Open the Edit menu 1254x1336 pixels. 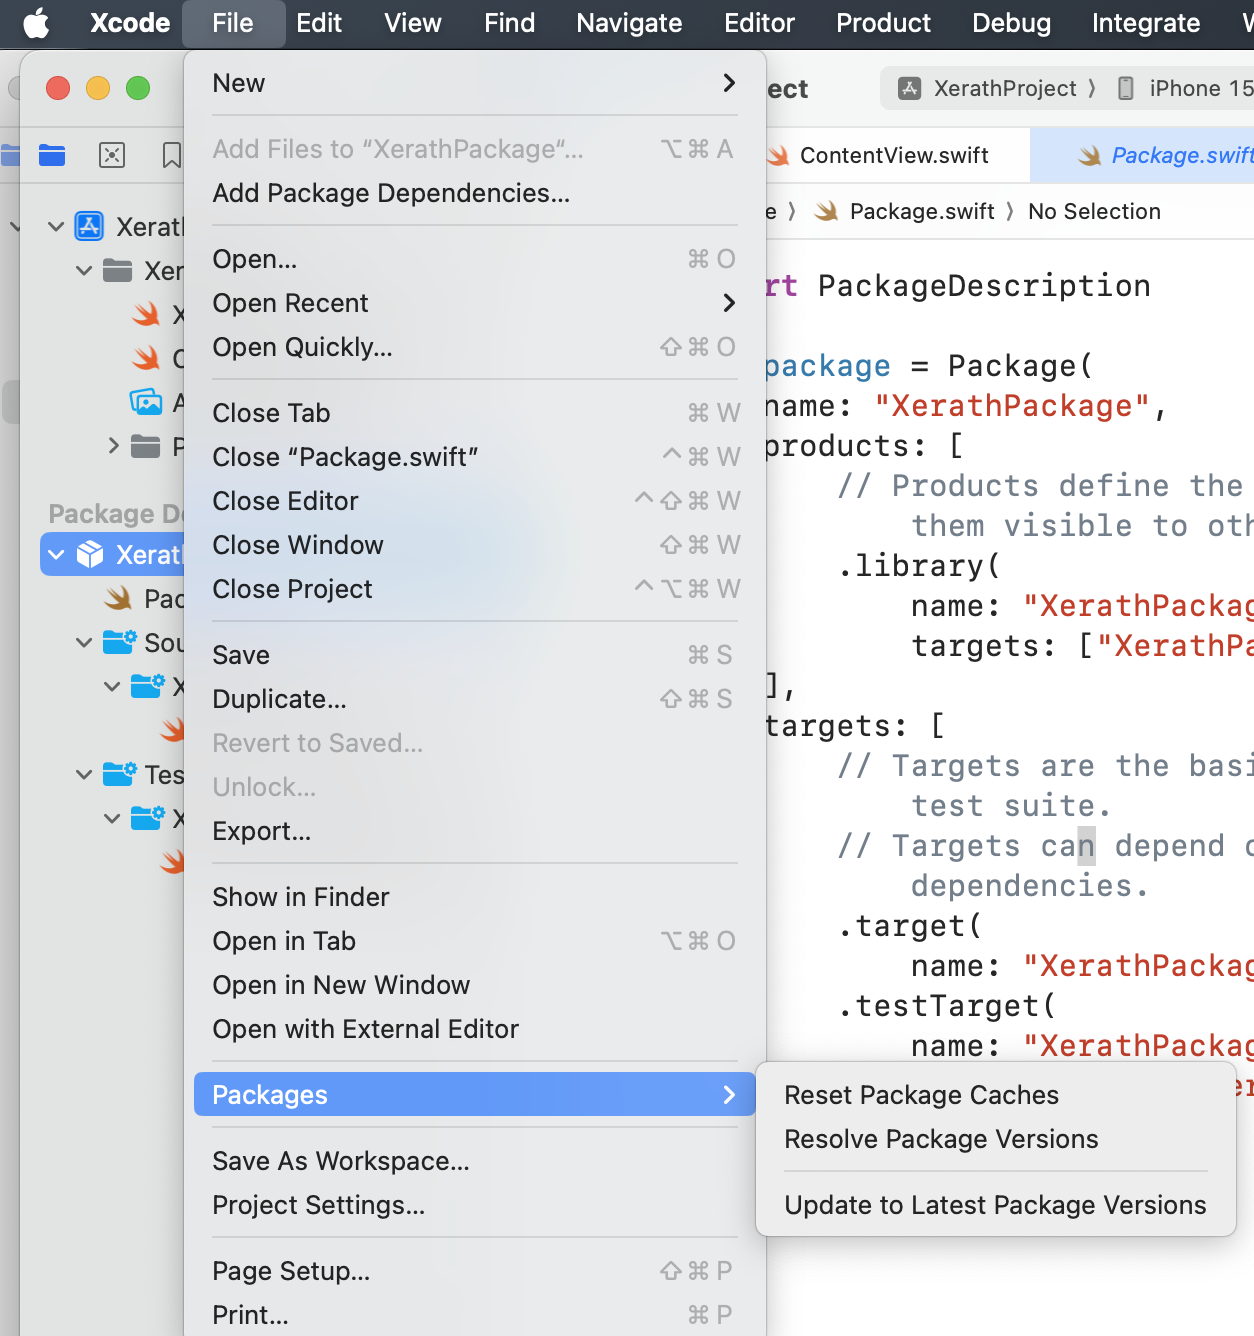319,23
